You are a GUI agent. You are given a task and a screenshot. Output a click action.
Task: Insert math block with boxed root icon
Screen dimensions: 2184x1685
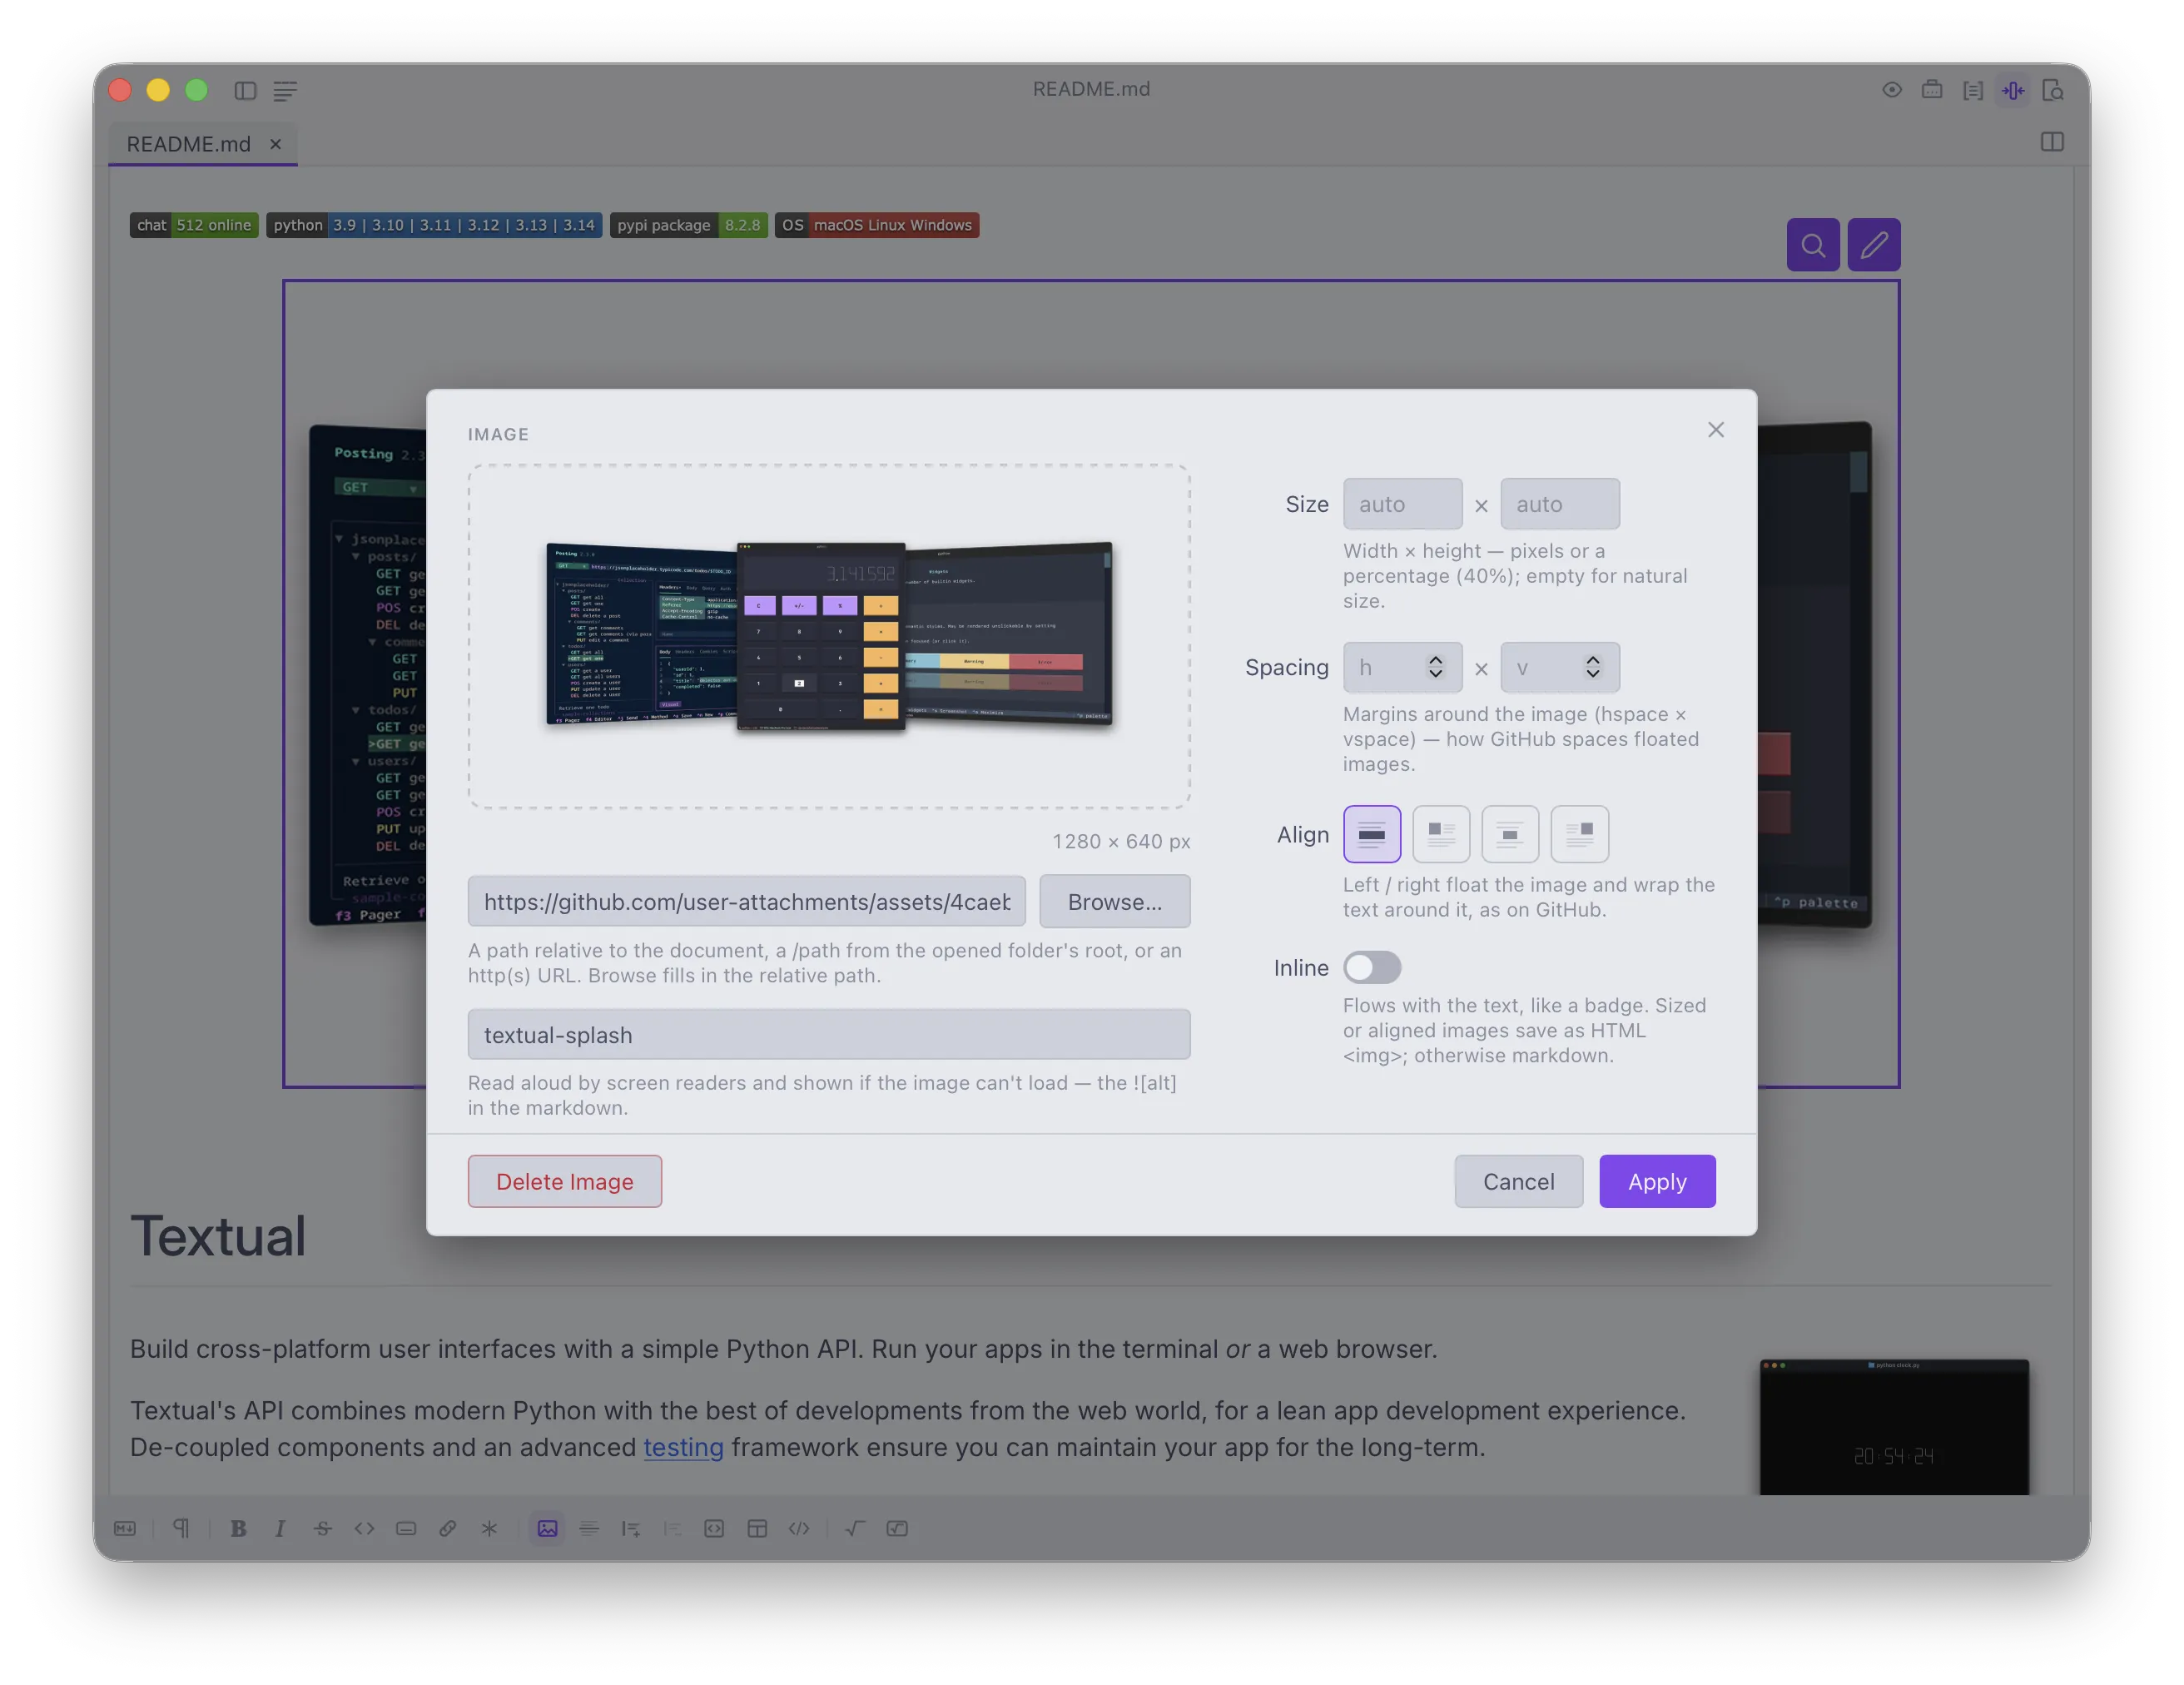tap(897, 1528)
